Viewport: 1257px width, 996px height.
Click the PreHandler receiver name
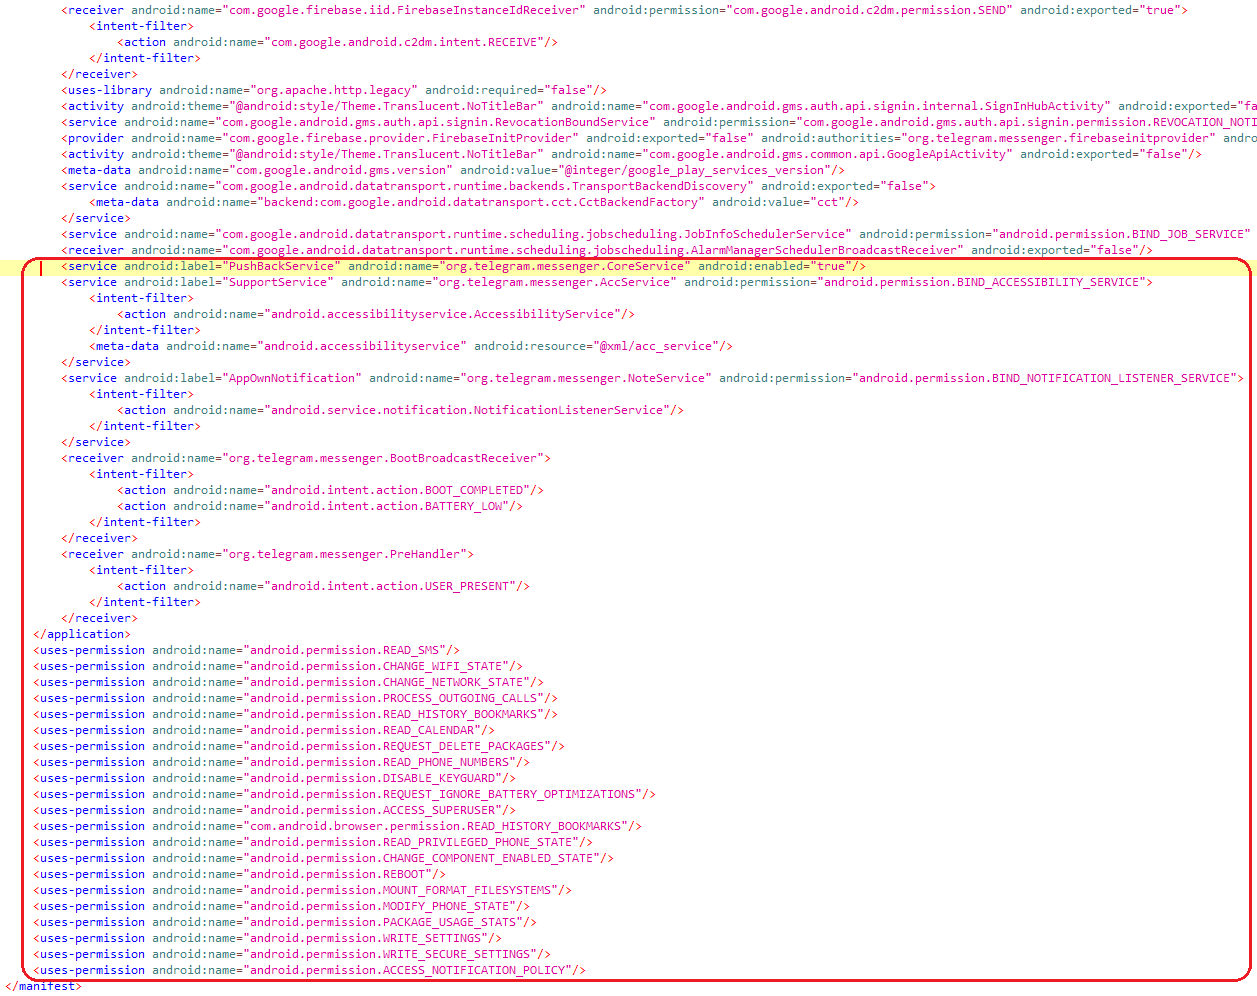(344, 554)
